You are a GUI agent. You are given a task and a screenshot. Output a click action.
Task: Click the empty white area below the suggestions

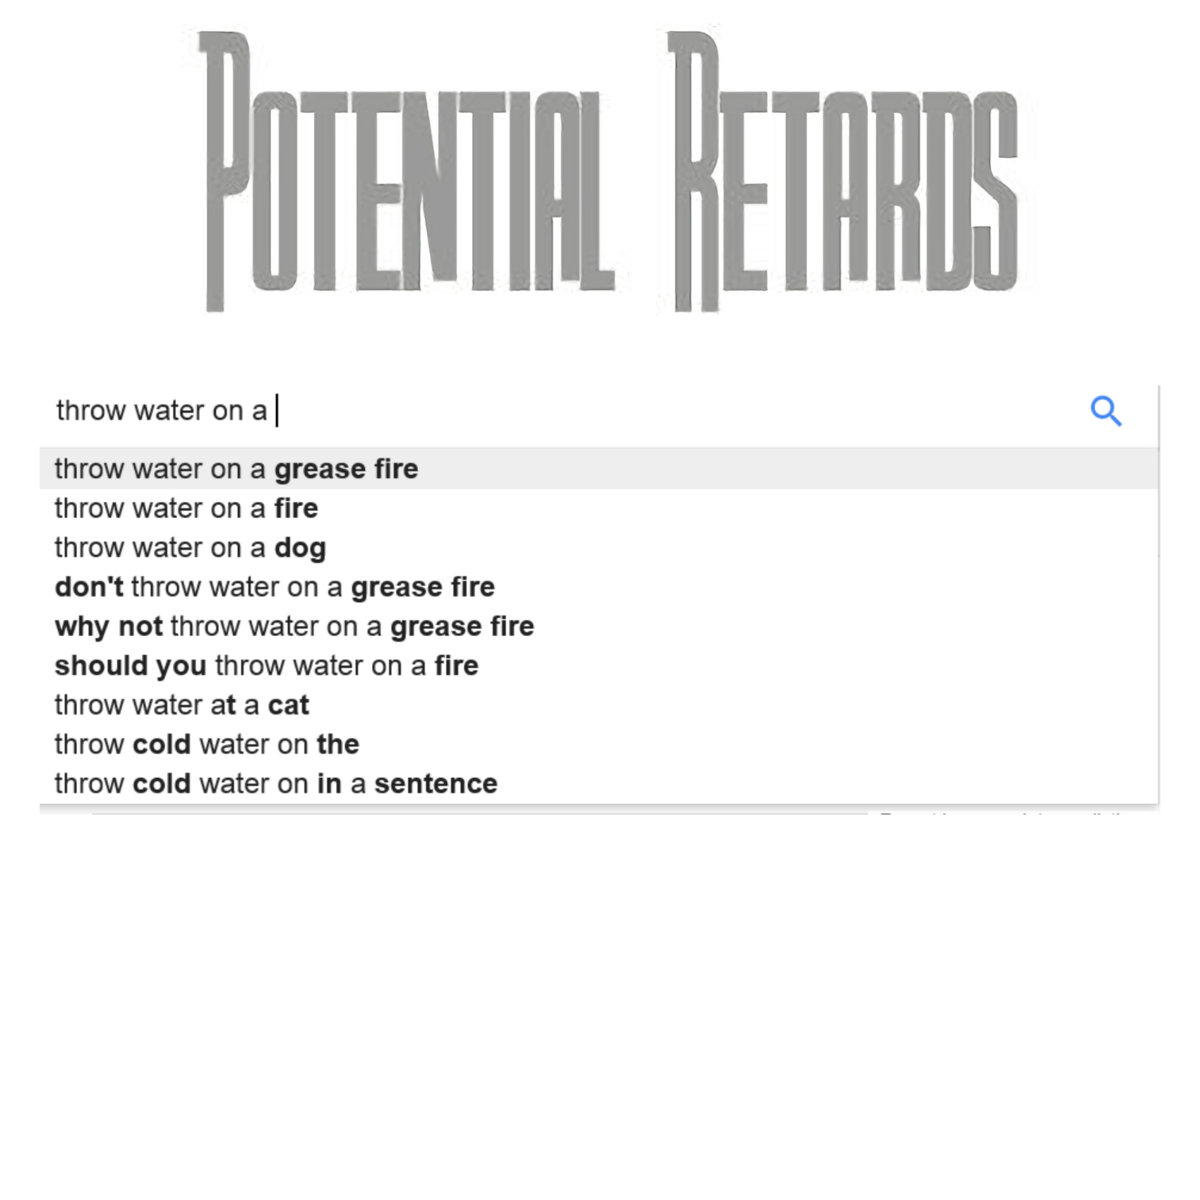(600, 1000)
